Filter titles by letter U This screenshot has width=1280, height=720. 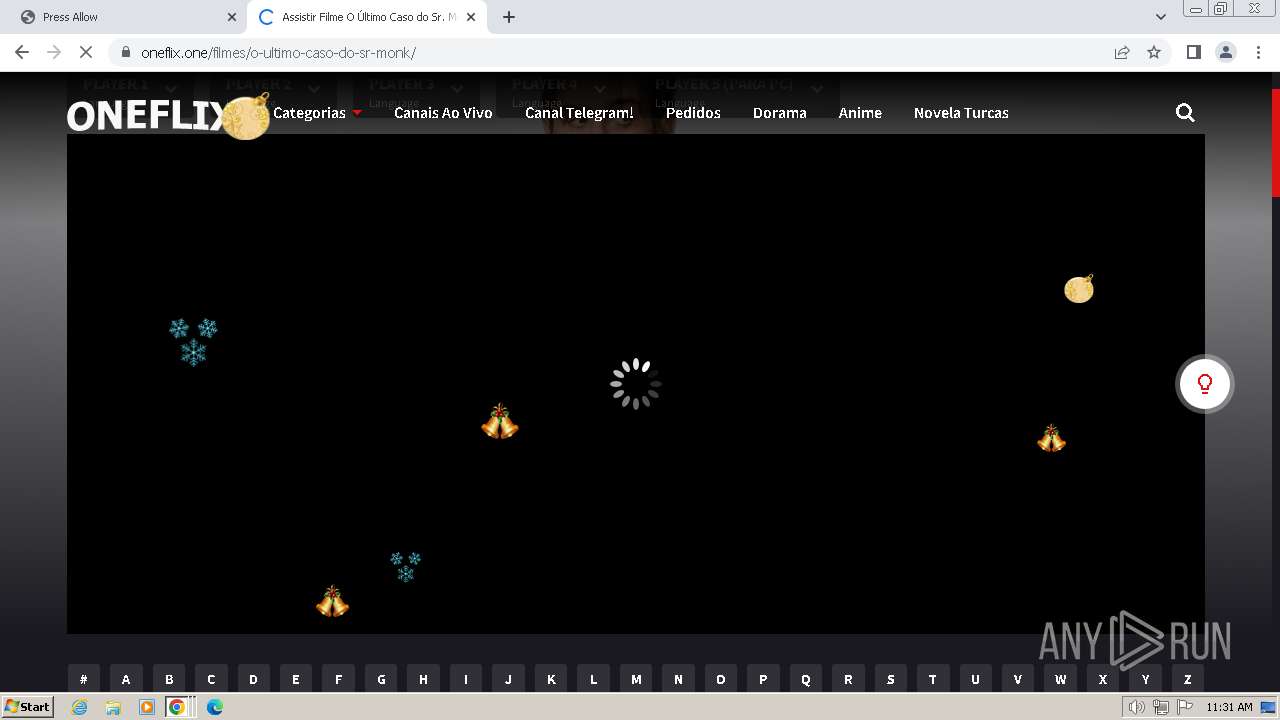976,679
